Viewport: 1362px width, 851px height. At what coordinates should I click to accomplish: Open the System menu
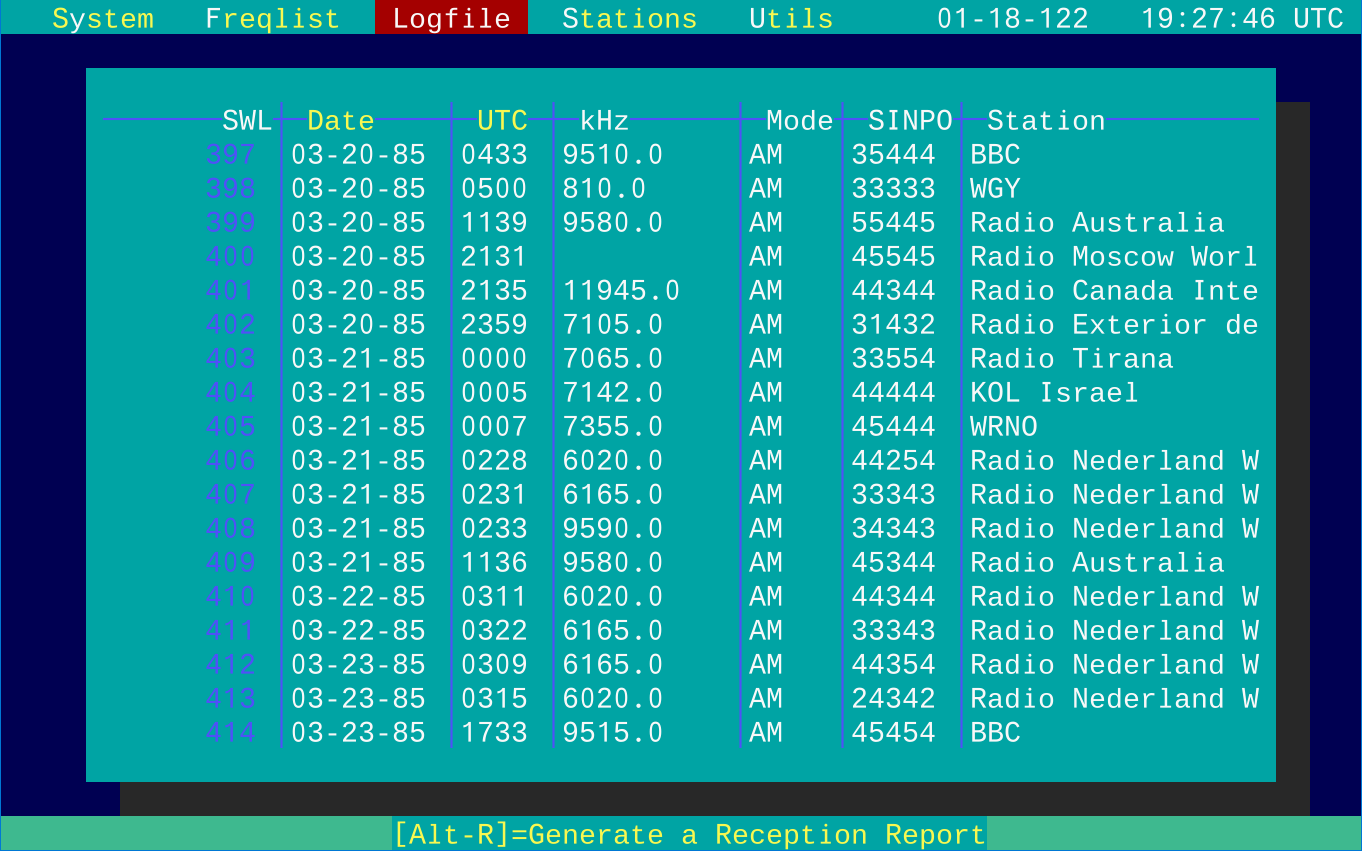coord(103,18)
